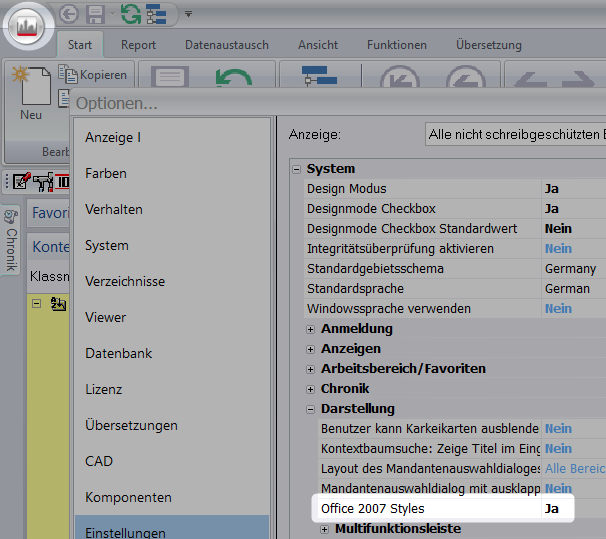Viewport: 606px width, 539px height.
Task: Expand the Multifunktionsleiste group
Action: (x=325, y=529)
